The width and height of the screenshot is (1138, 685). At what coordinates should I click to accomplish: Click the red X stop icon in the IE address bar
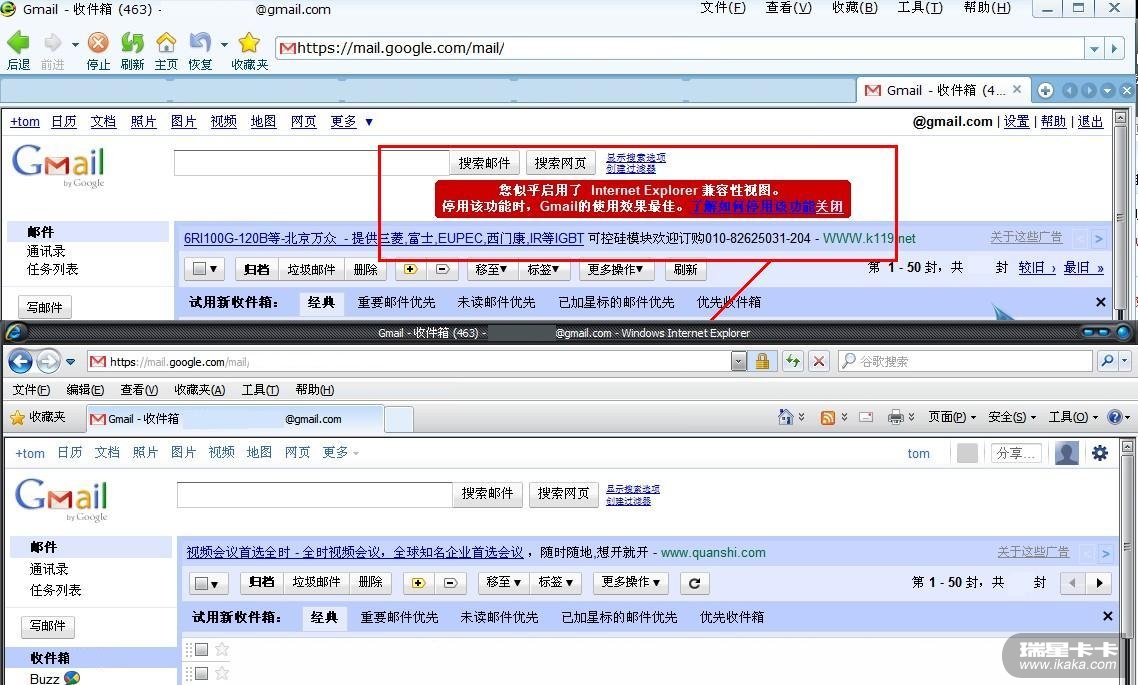(x=819, y=361)
